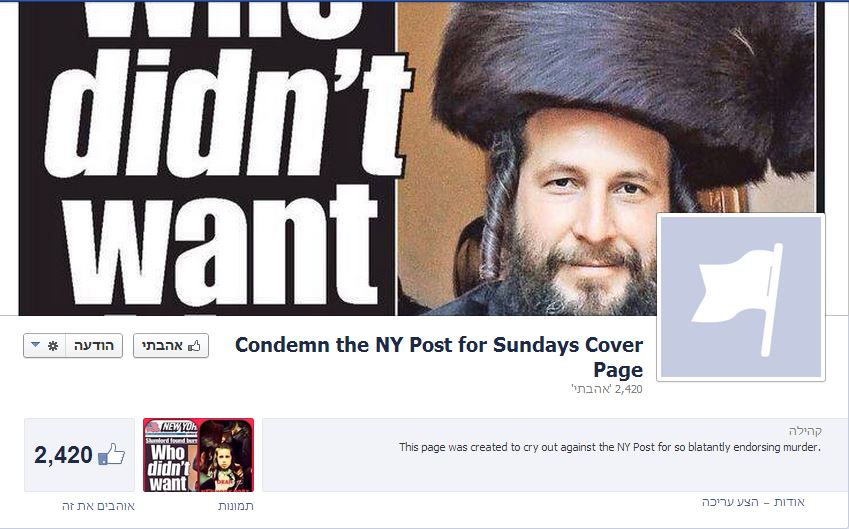Click the large 2,420 likes count
The width and height of the screenshot is (849, 529).
point(63,455)
